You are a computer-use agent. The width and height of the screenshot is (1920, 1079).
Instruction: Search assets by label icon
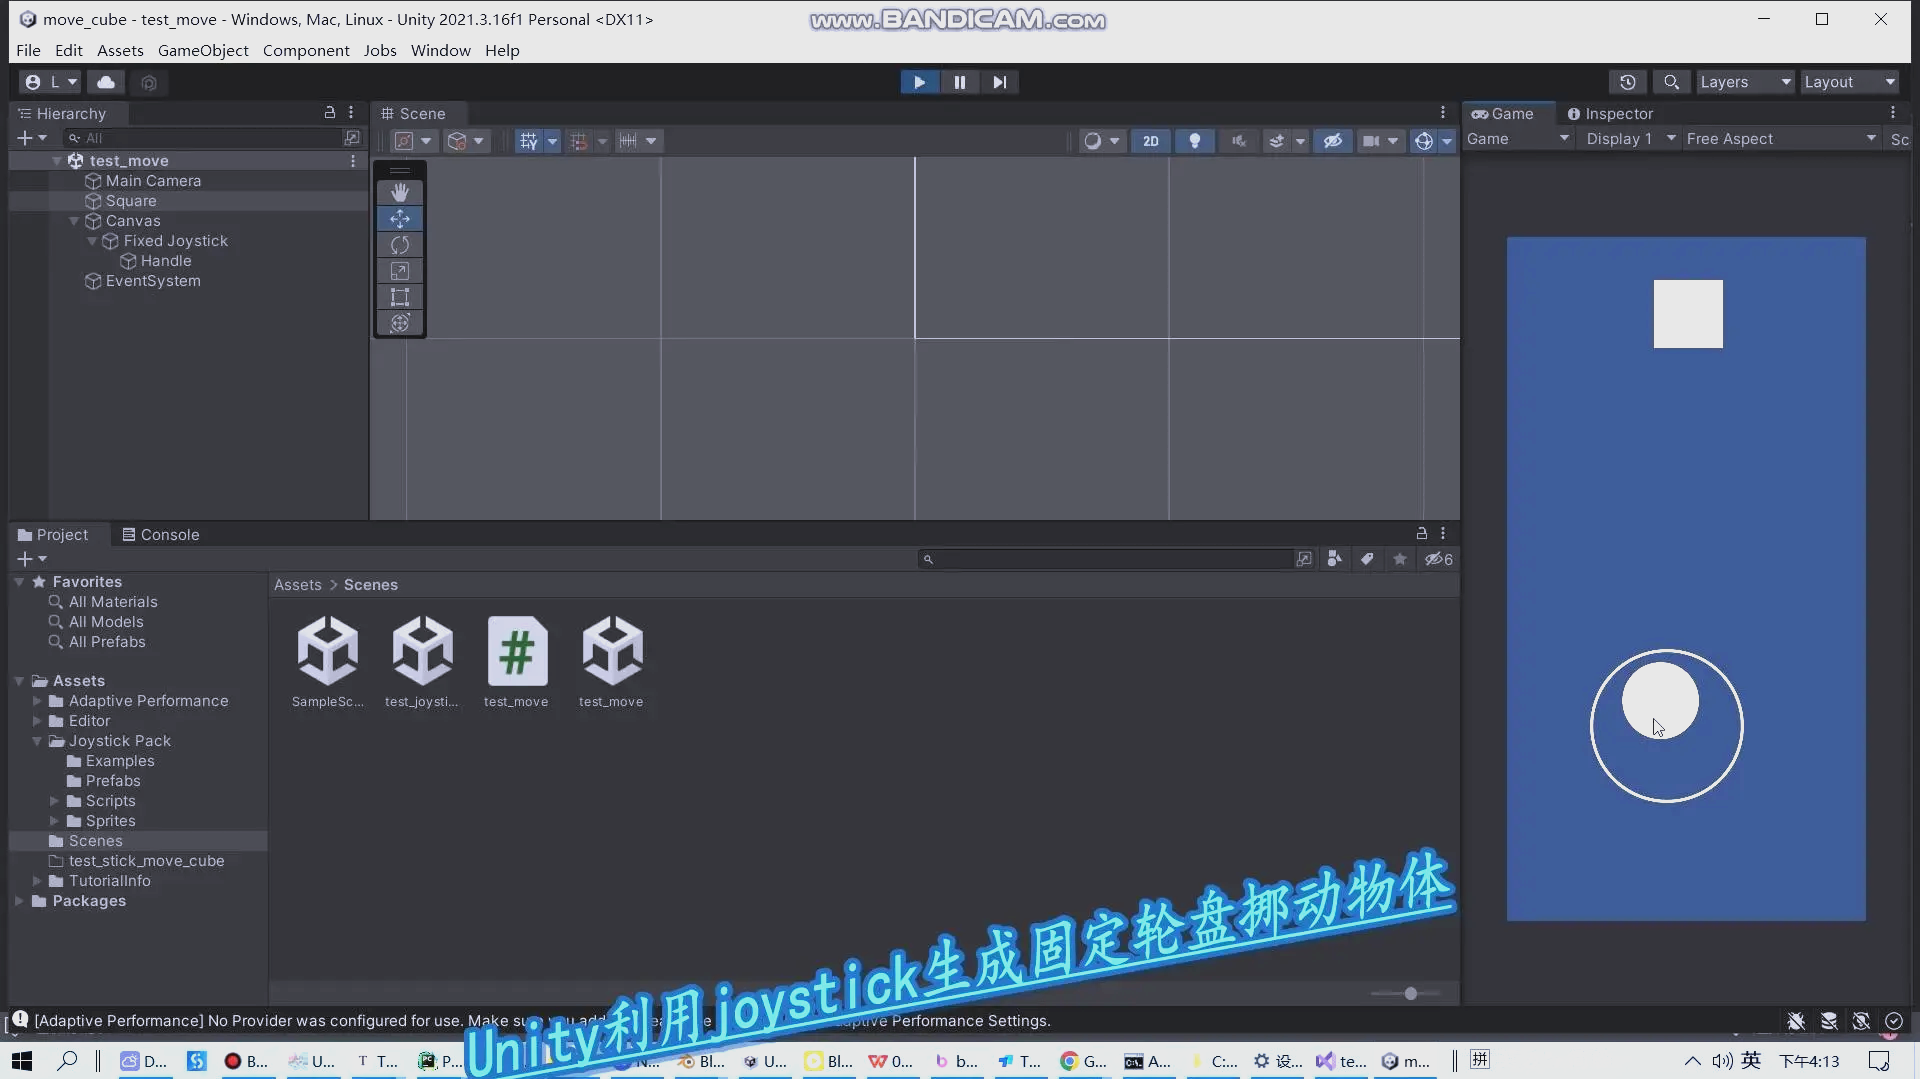[1367, 559]
